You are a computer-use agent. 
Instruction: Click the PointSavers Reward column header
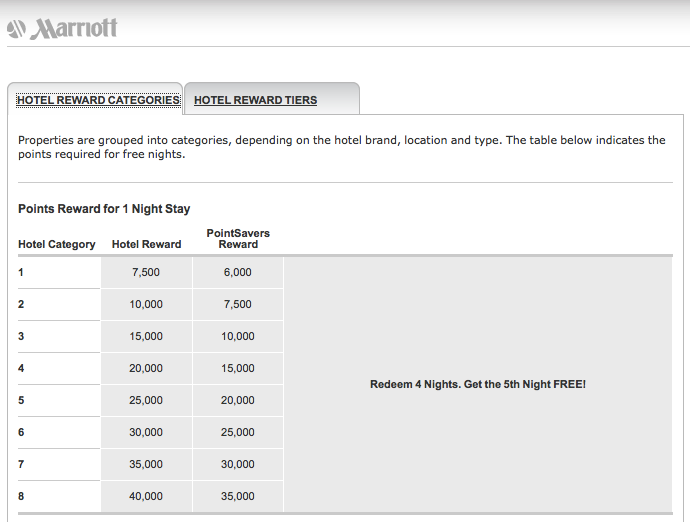[x=238, y=239]
